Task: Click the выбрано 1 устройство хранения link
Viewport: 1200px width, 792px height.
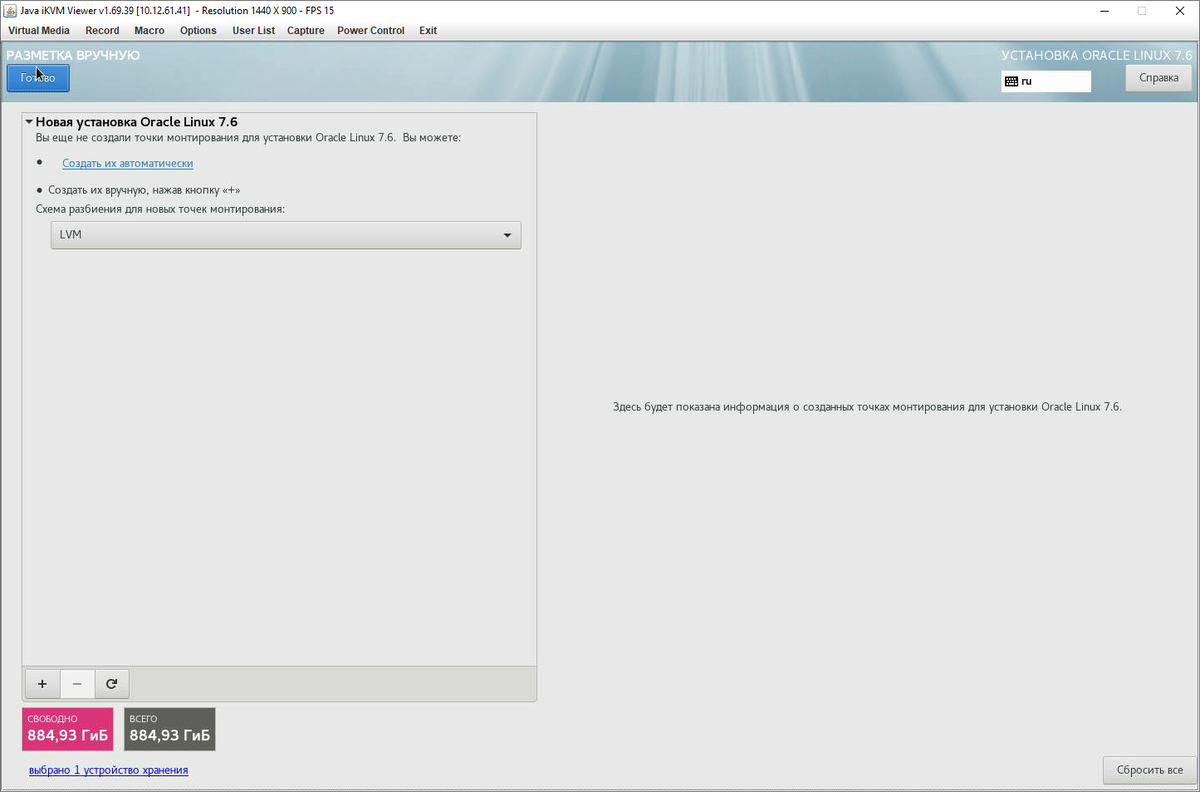Action: pos(109,770)
